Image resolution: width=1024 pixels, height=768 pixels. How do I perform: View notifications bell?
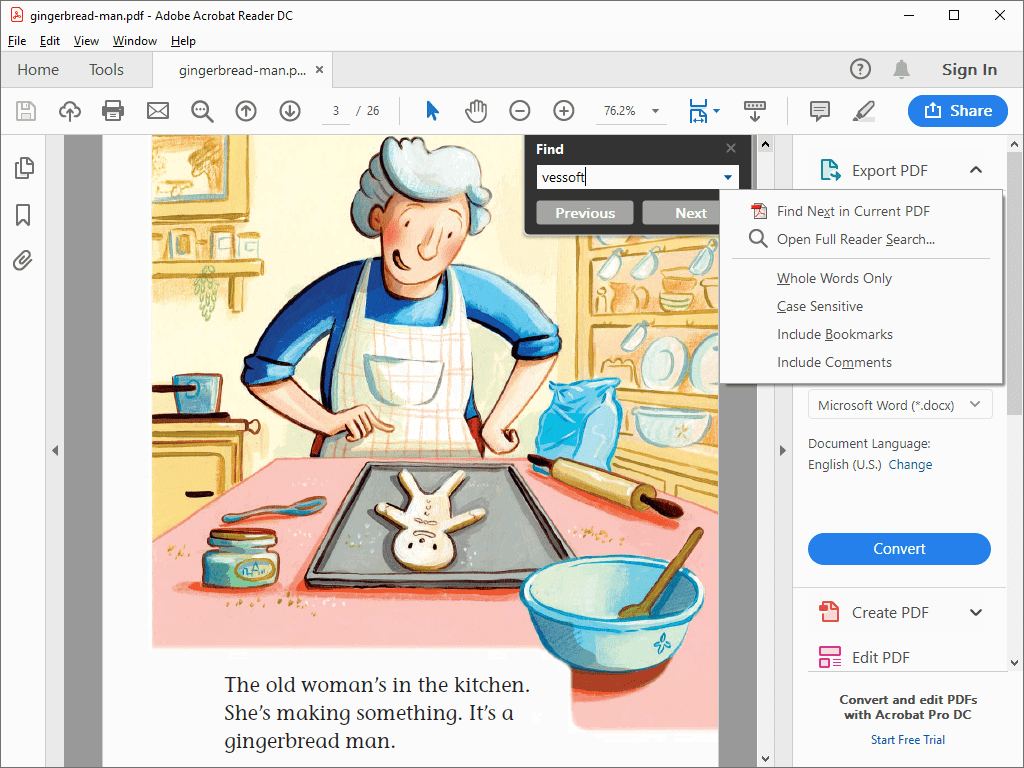pyautogui.click(x=901, y=69)
